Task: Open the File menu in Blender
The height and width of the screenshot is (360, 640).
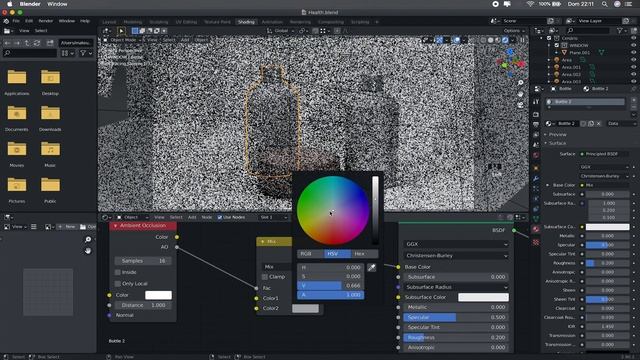Action: click(16, 21)
